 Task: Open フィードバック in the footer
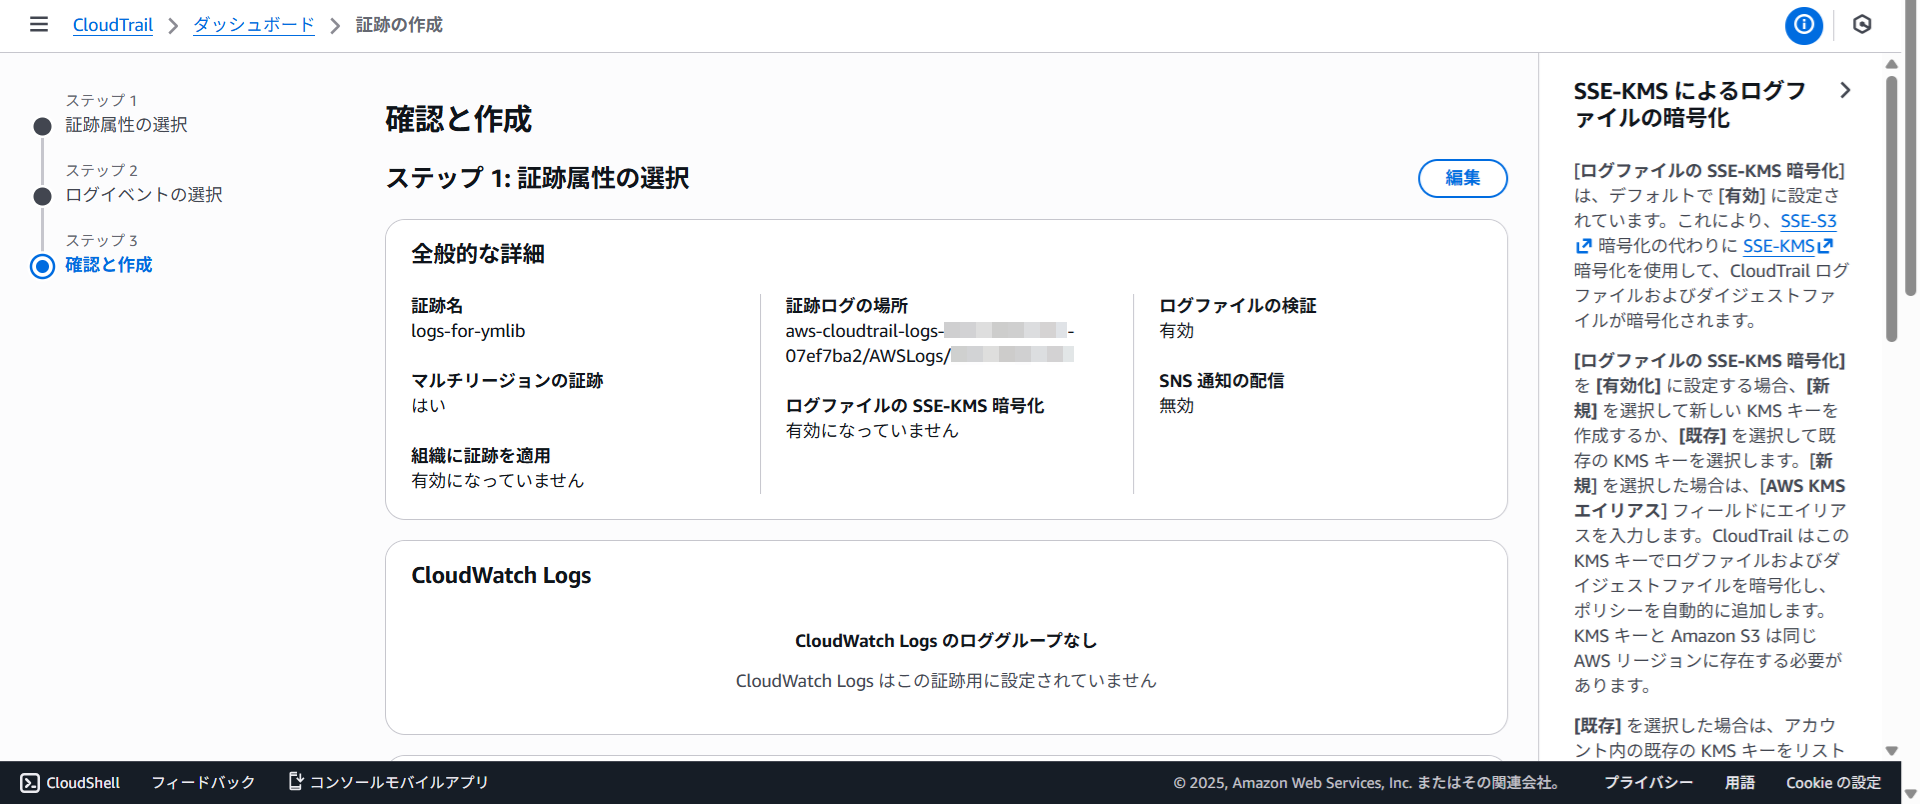(203, 783)
